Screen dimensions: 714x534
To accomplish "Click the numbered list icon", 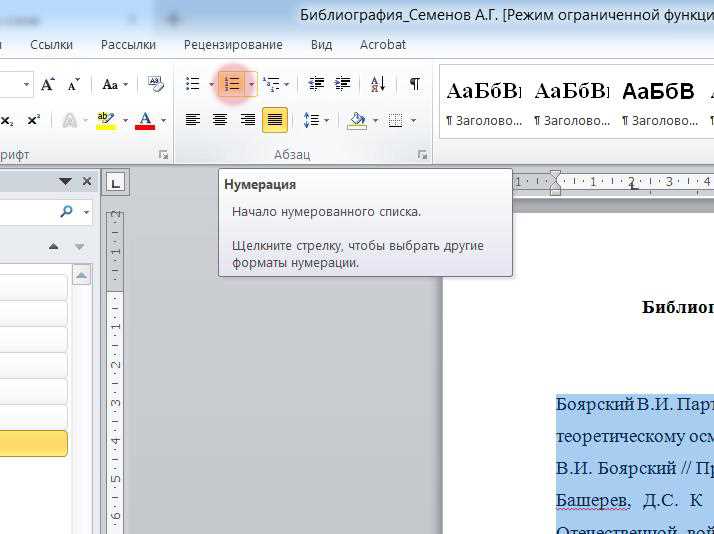I will (232, 84).
